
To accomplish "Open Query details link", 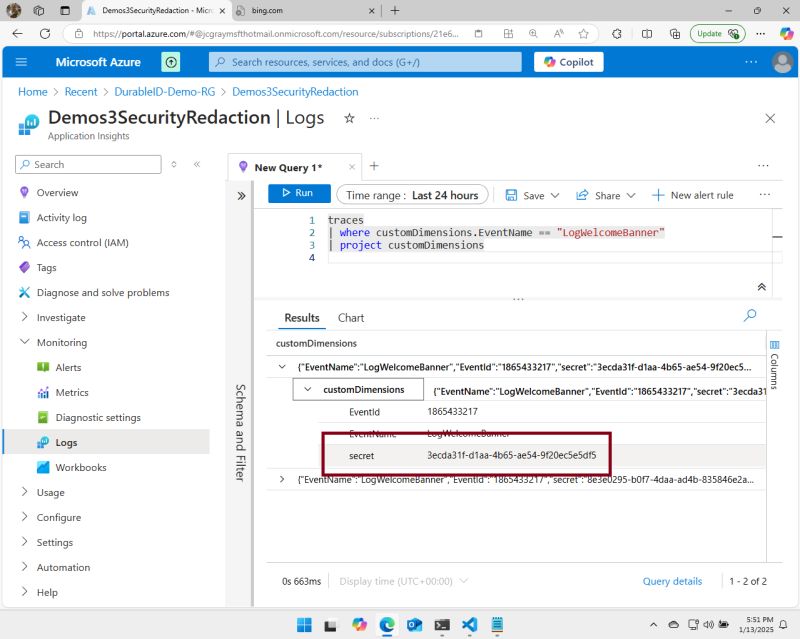I will [672, 581].
